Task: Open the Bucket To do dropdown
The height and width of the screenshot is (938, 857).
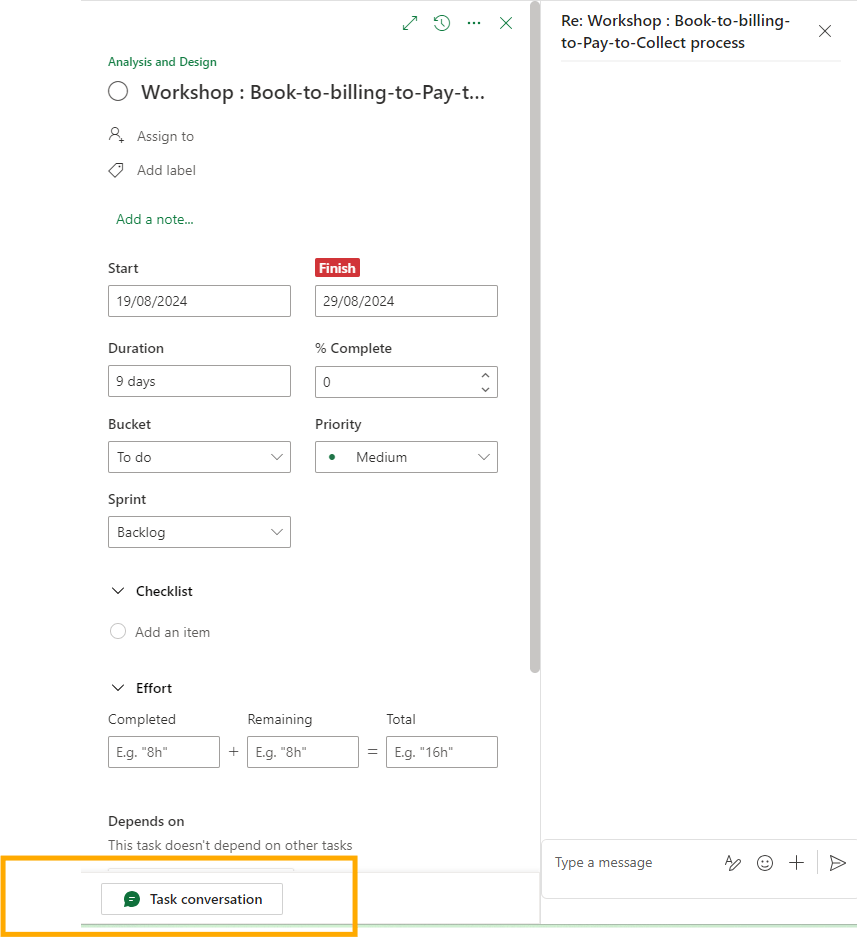Action: tap(199, 457)
